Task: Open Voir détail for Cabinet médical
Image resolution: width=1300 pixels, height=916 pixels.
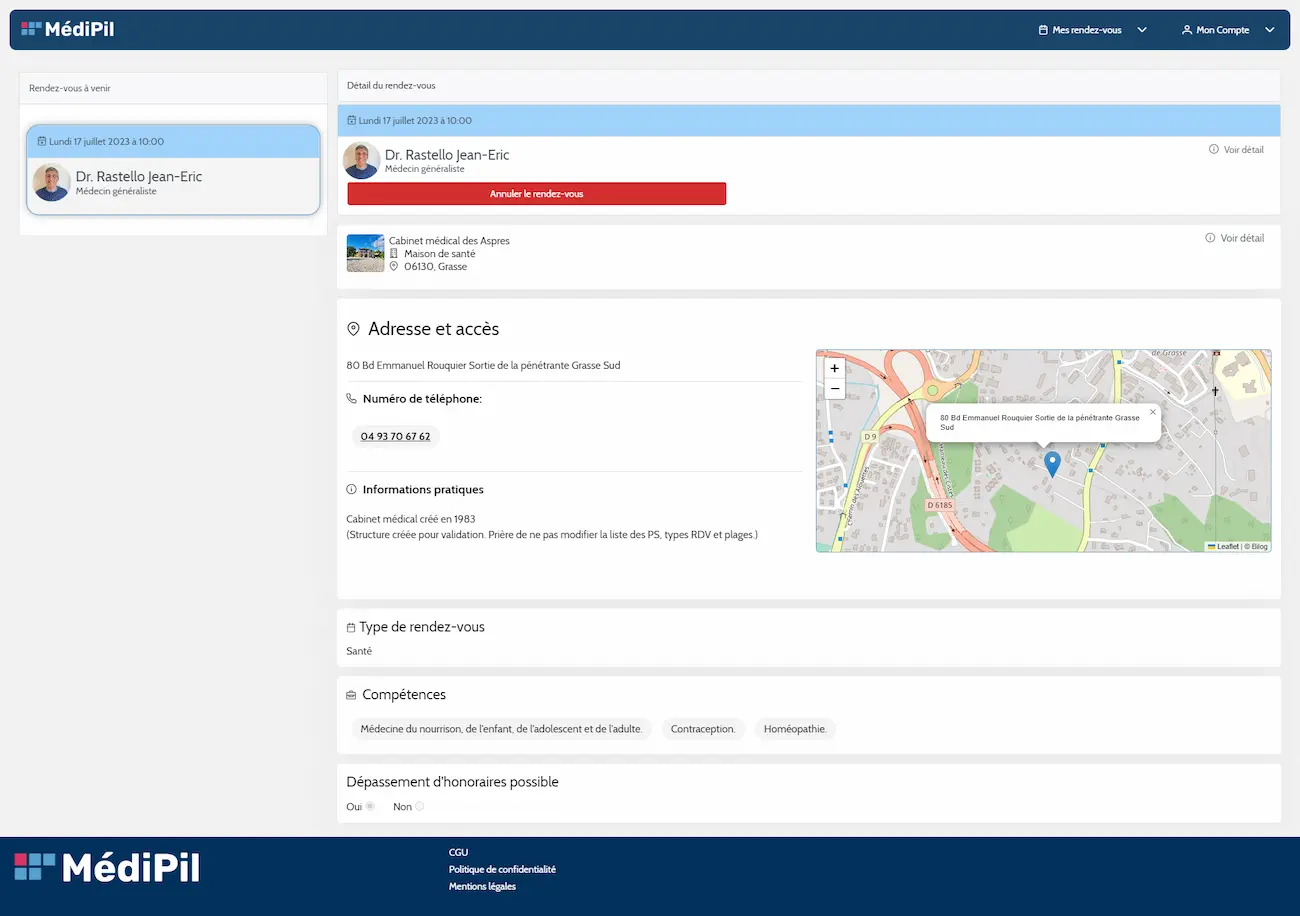Action: tap(1241, 239)
